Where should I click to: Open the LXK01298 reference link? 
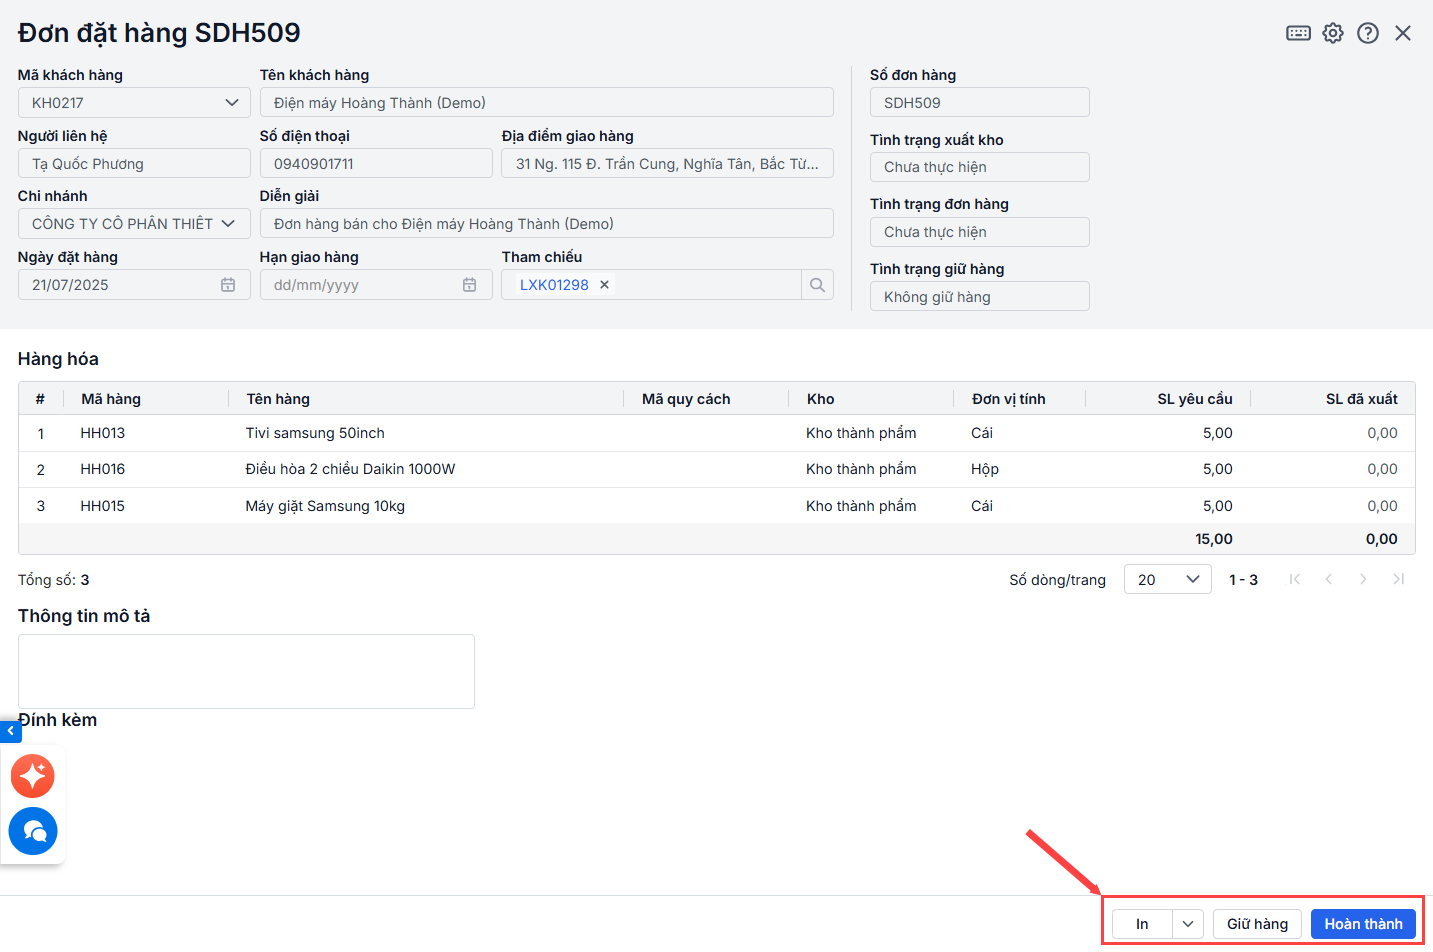click(x=554, y=285)
